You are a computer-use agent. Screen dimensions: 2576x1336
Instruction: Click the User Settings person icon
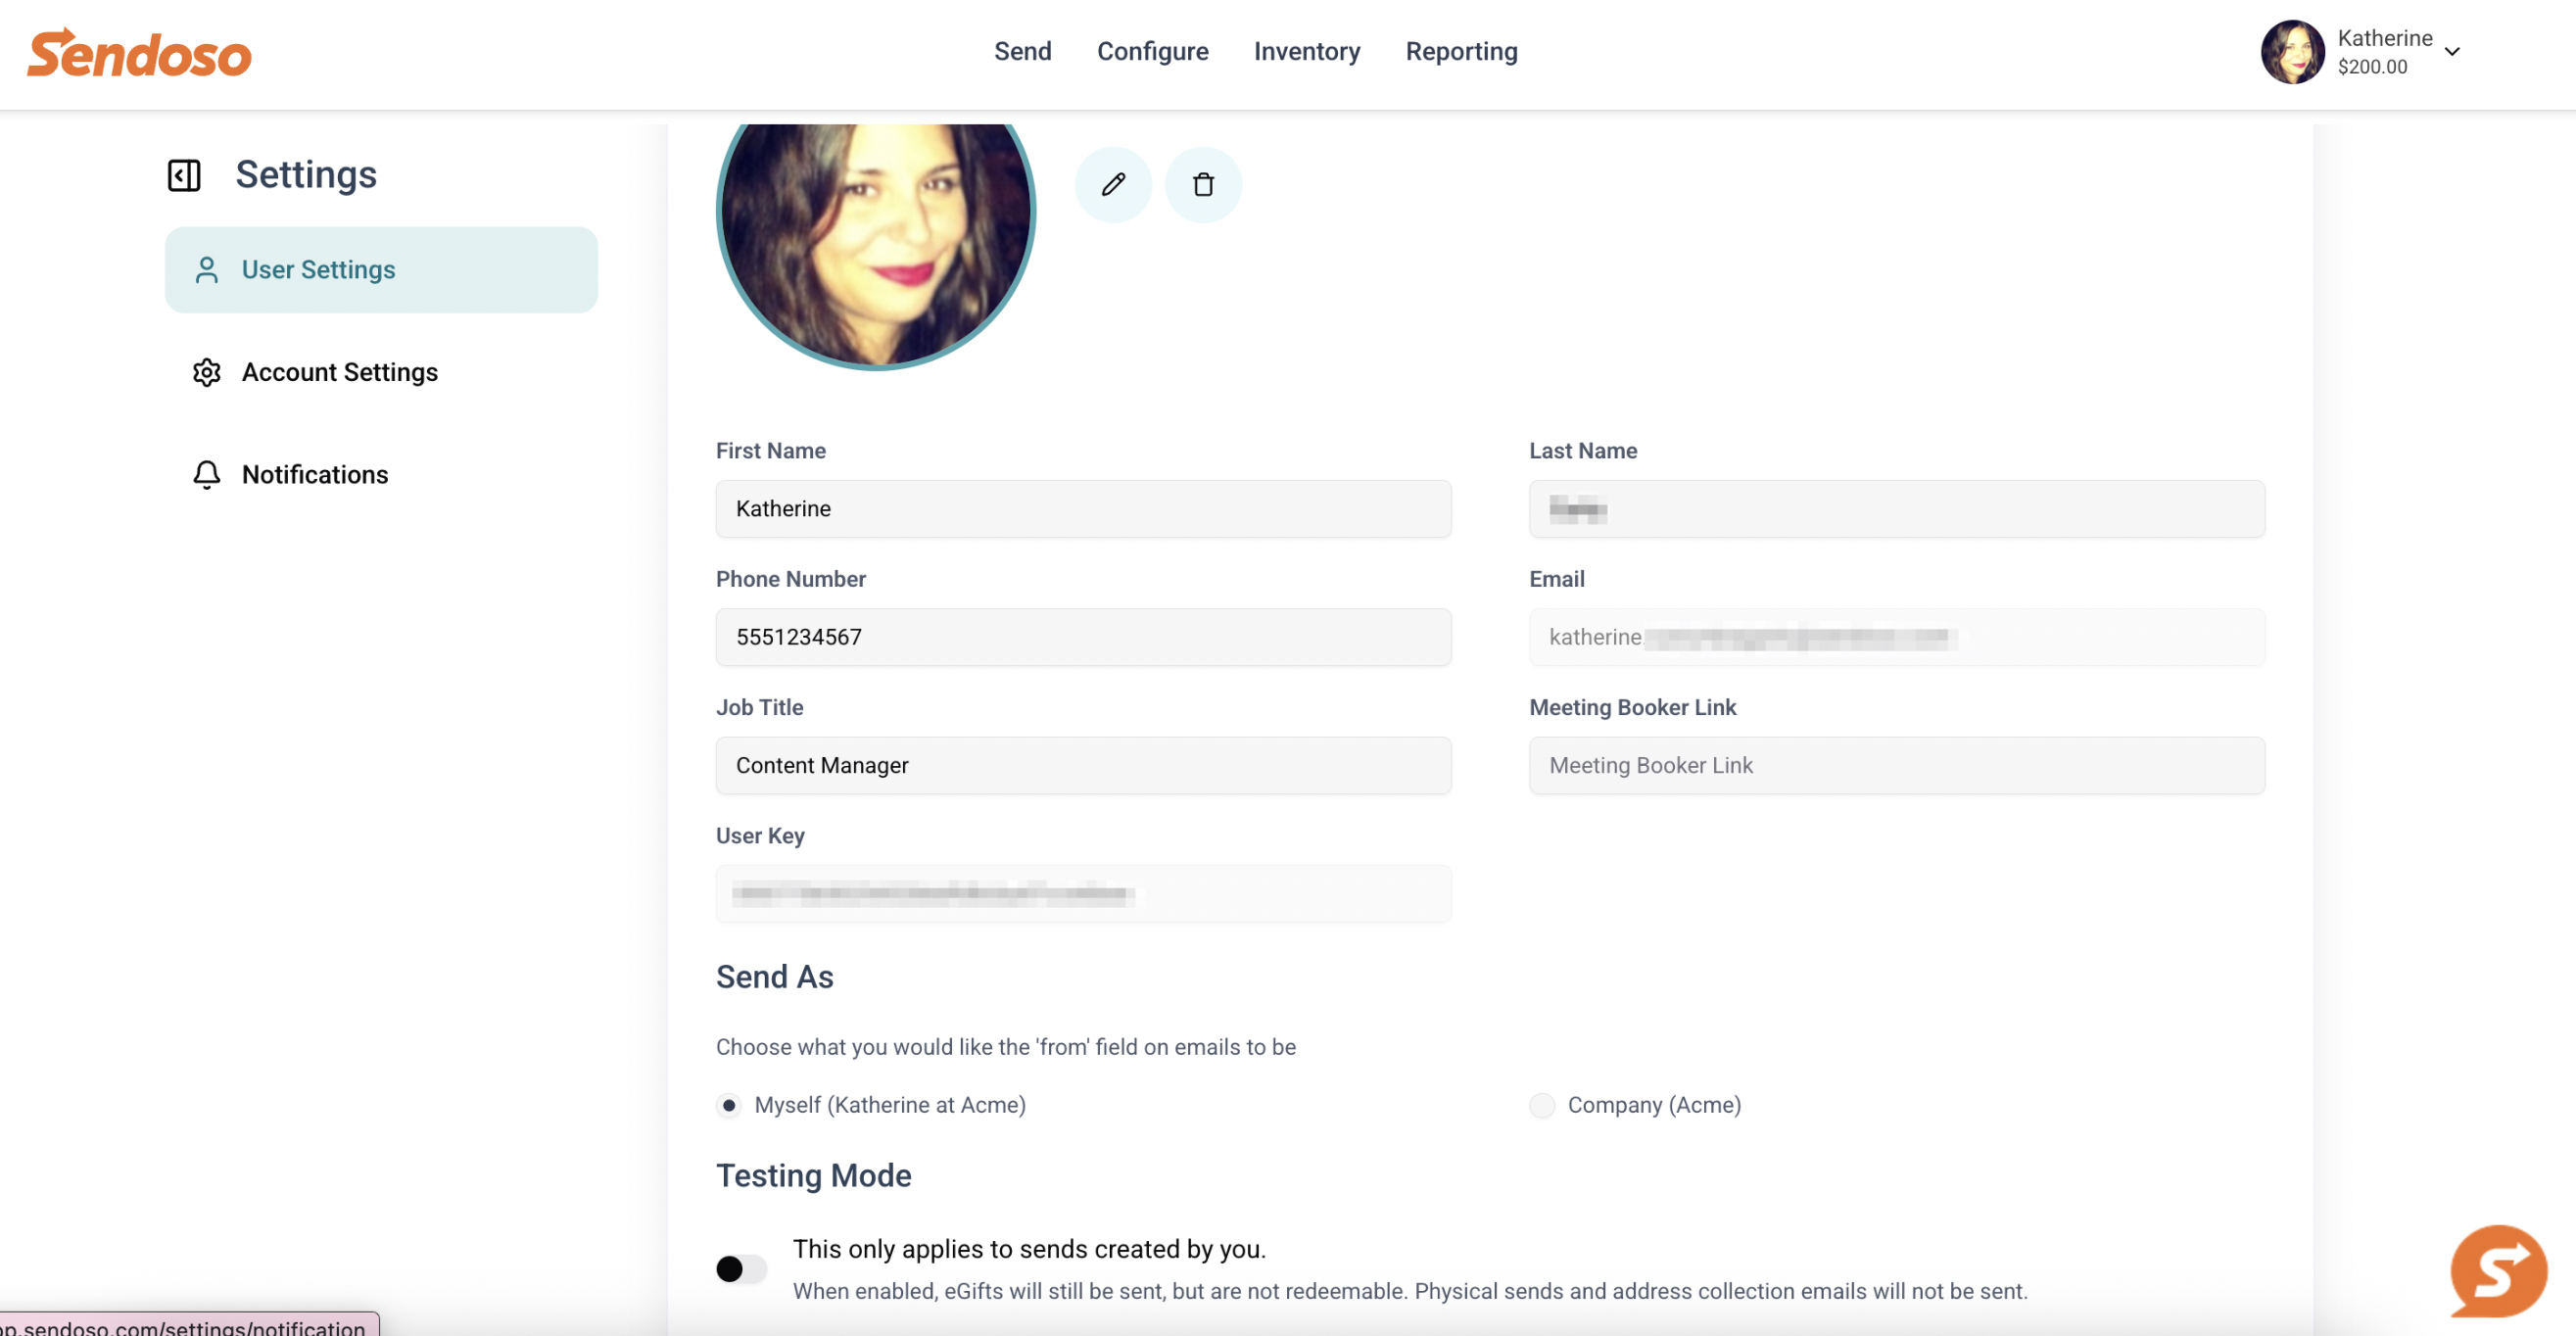(x=207, y=270)
